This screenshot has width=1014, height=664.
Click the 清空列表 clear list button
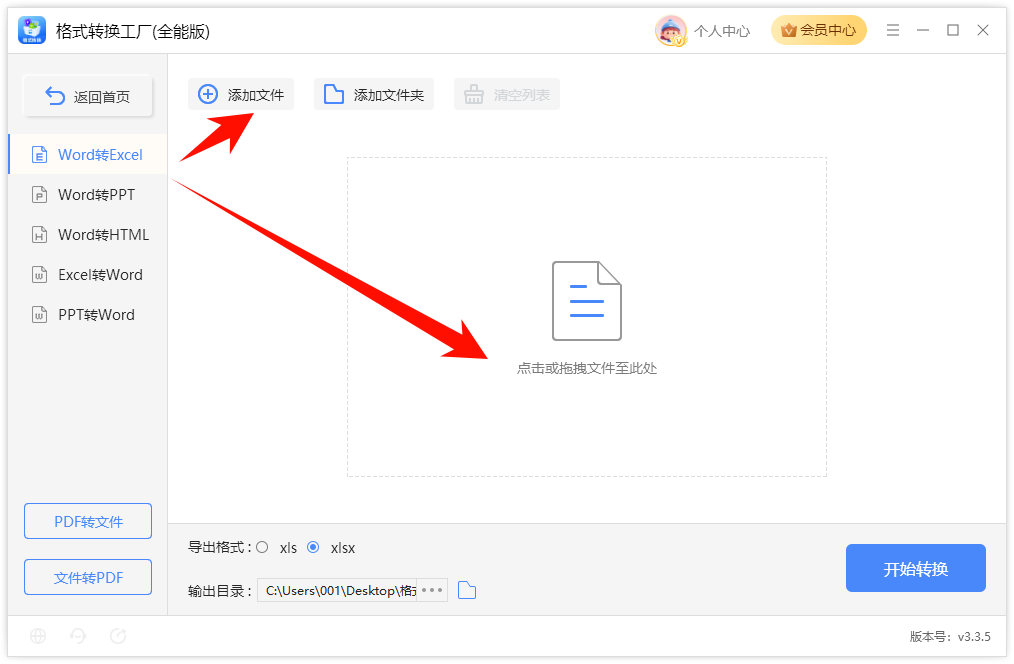[x=507, y=94]
